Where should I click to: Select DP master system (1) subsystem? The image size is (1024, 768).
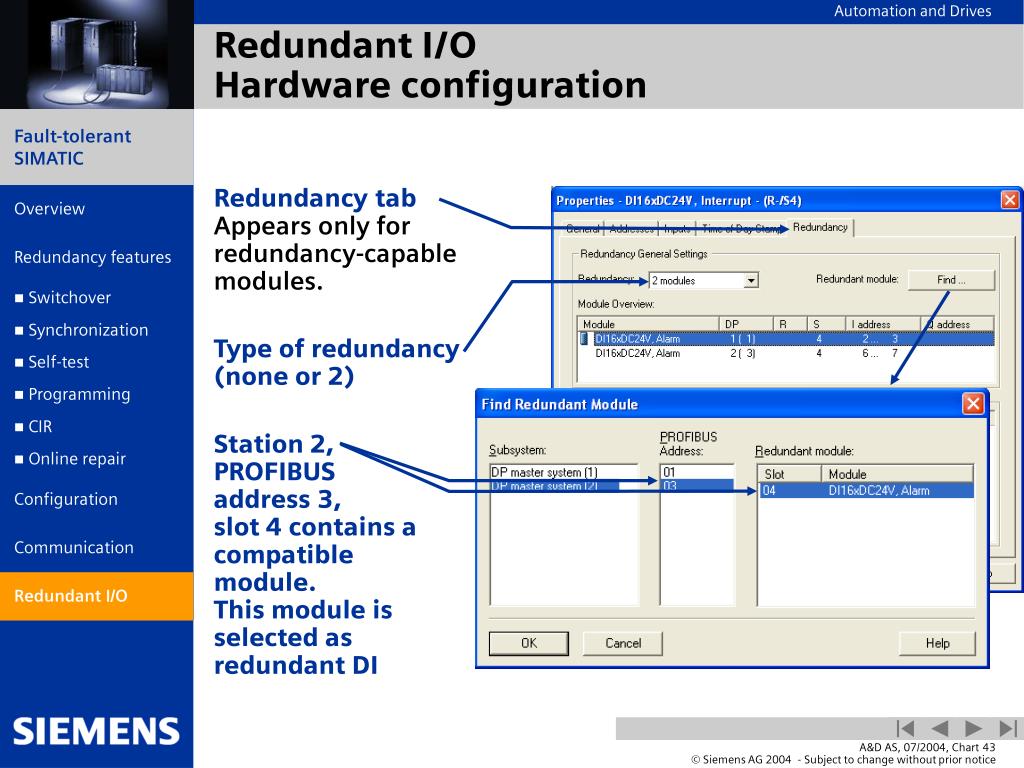coord(564,472)
